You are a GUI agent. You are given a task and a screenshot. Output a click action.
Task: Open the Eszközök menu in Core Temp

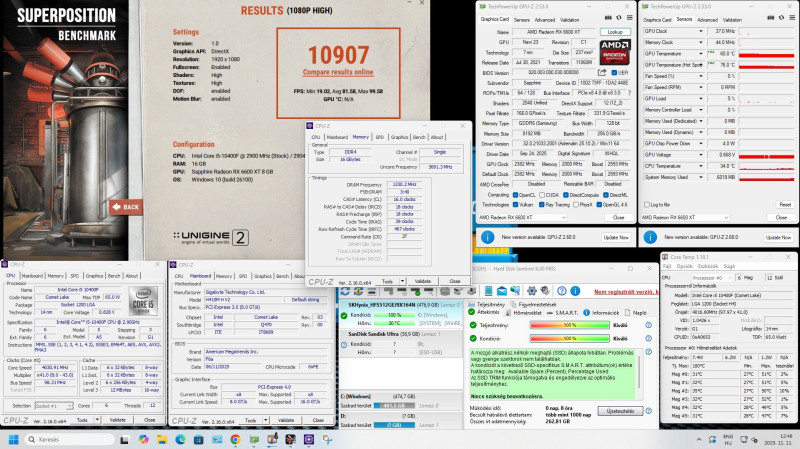[x=708, y=266]
